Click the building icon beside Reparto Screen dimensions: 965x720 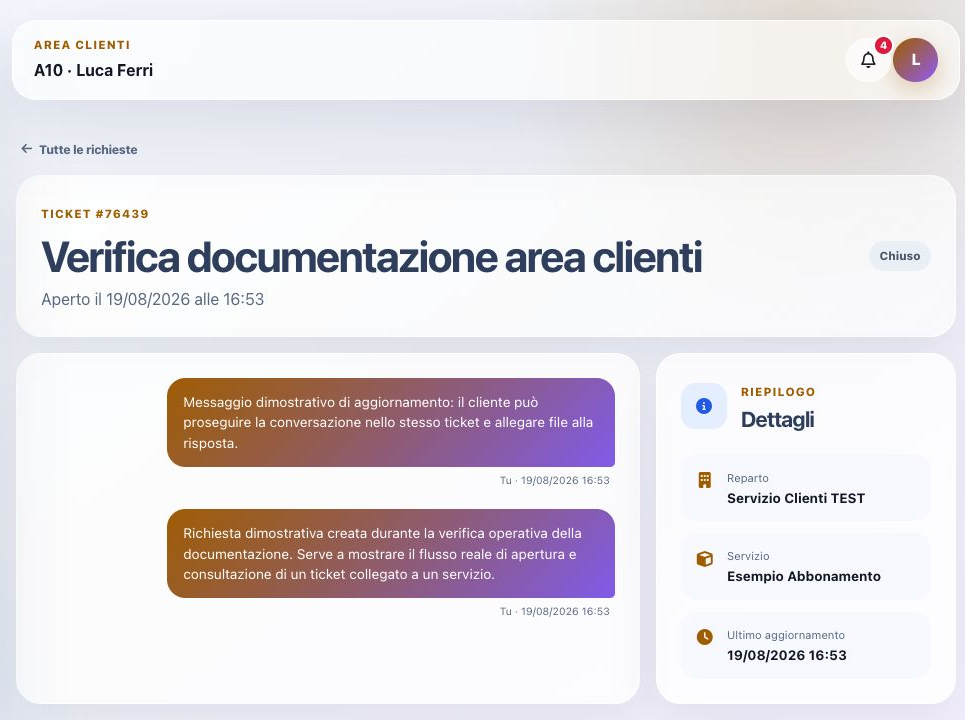[x=705, y=480]
